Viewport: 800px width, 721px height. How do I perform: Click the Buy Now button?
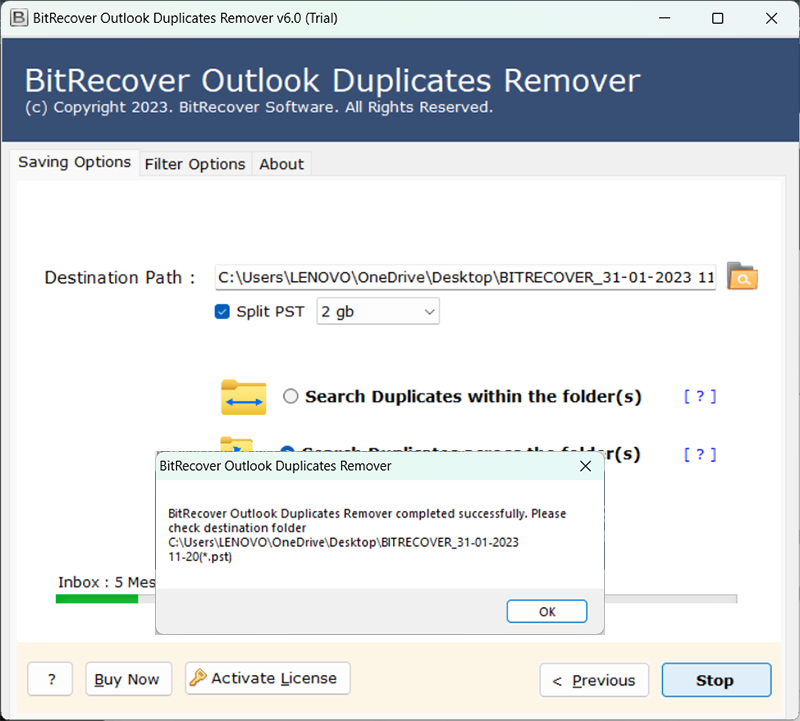pyautogui.click(x=129, y=679)
